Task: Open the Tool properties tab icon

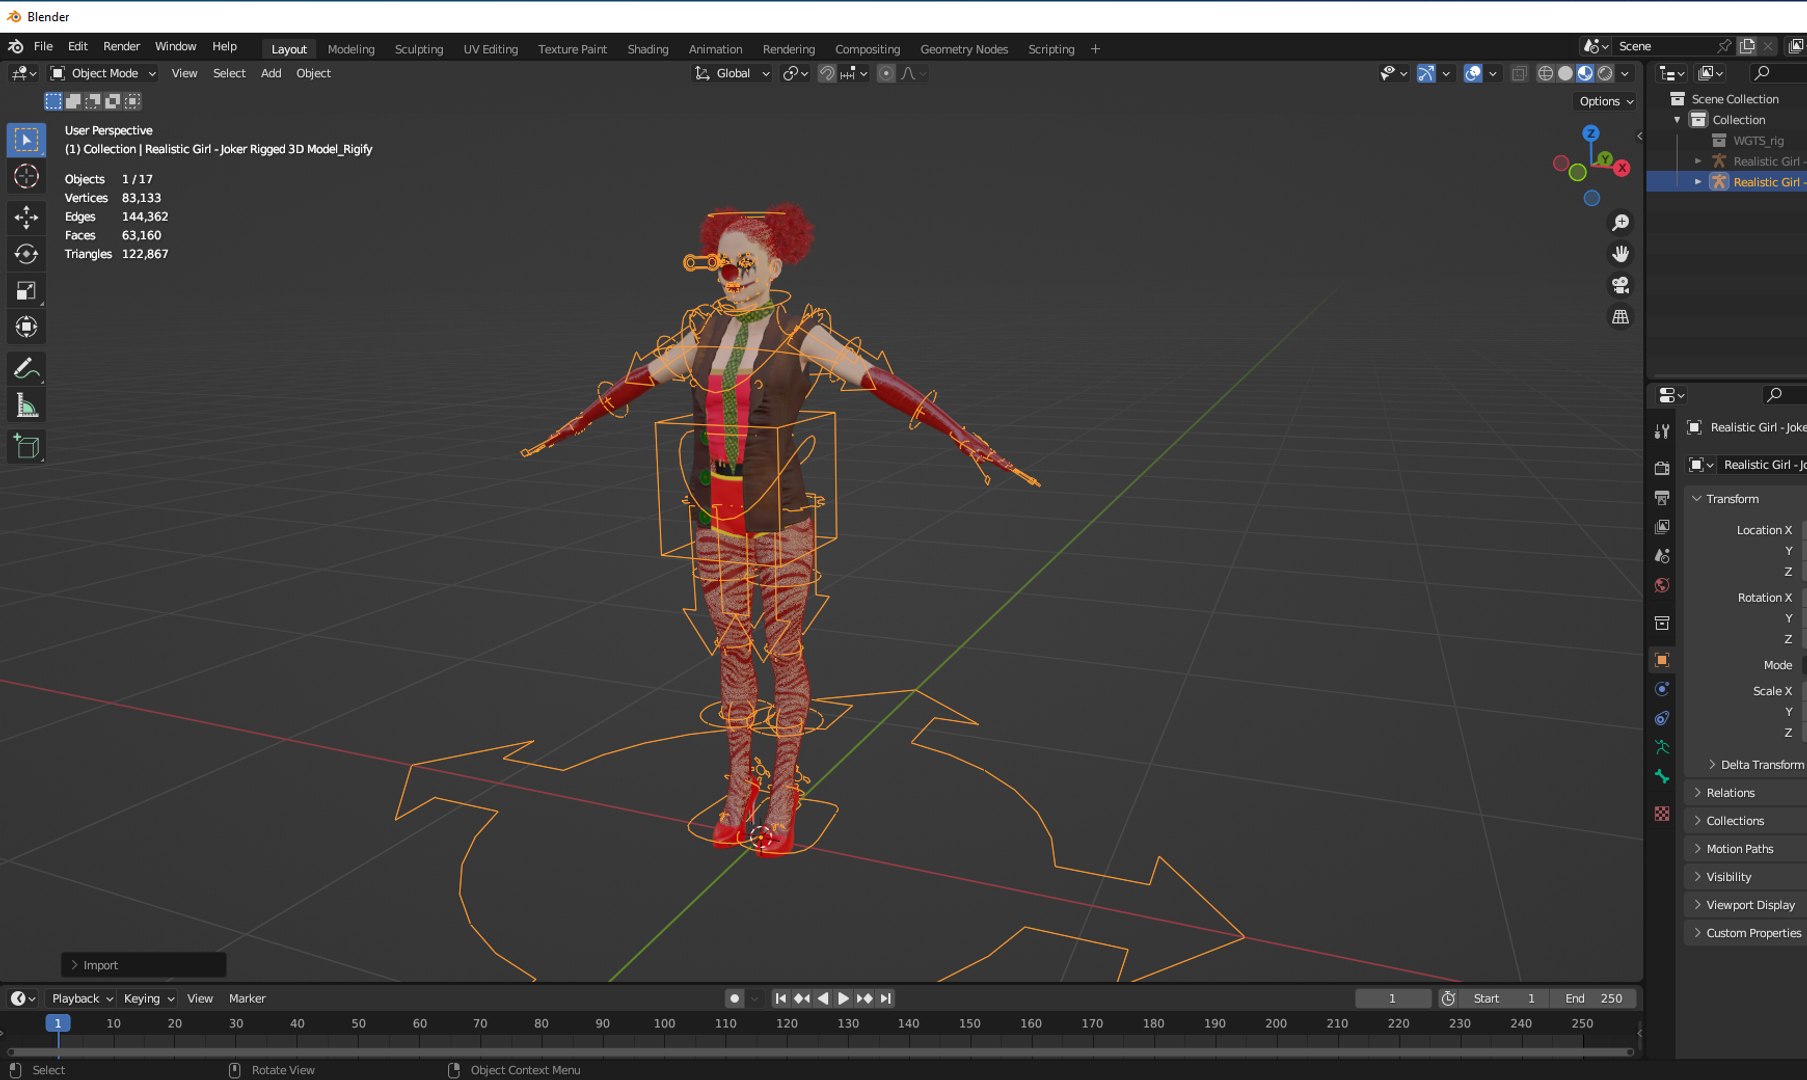Action: pos(1662,431)
